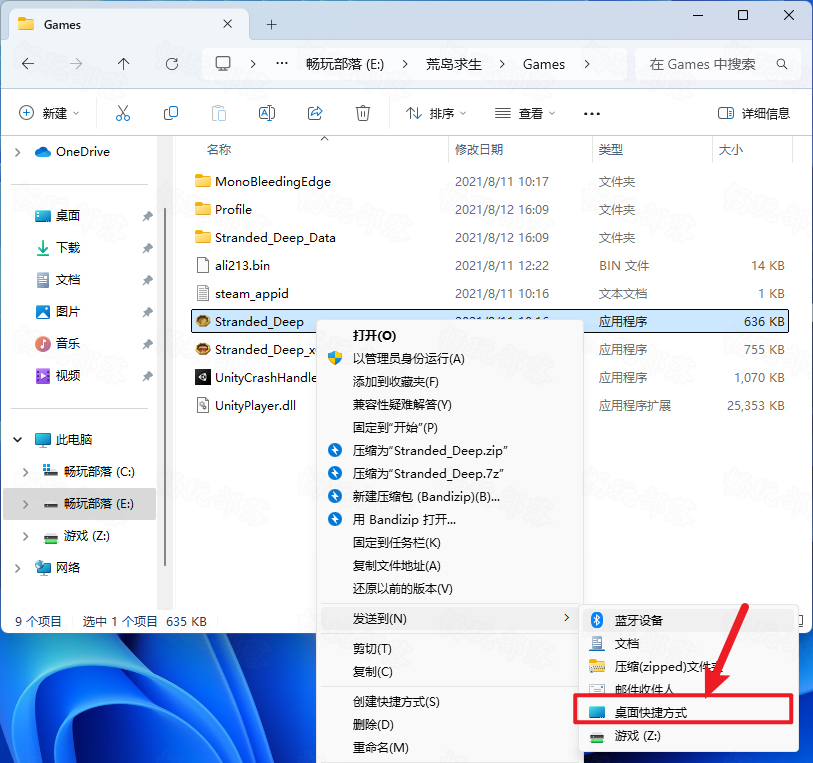Open the New item dropdown

point(49,113)
